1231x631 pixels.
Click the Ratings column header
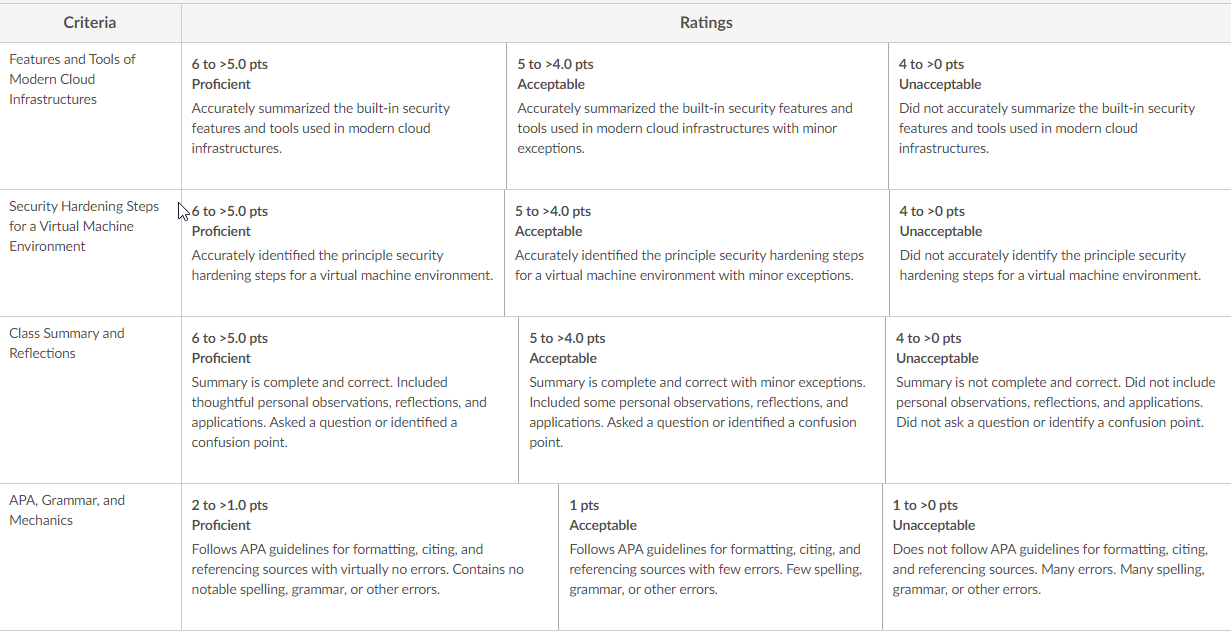click(x=706, y=22)
